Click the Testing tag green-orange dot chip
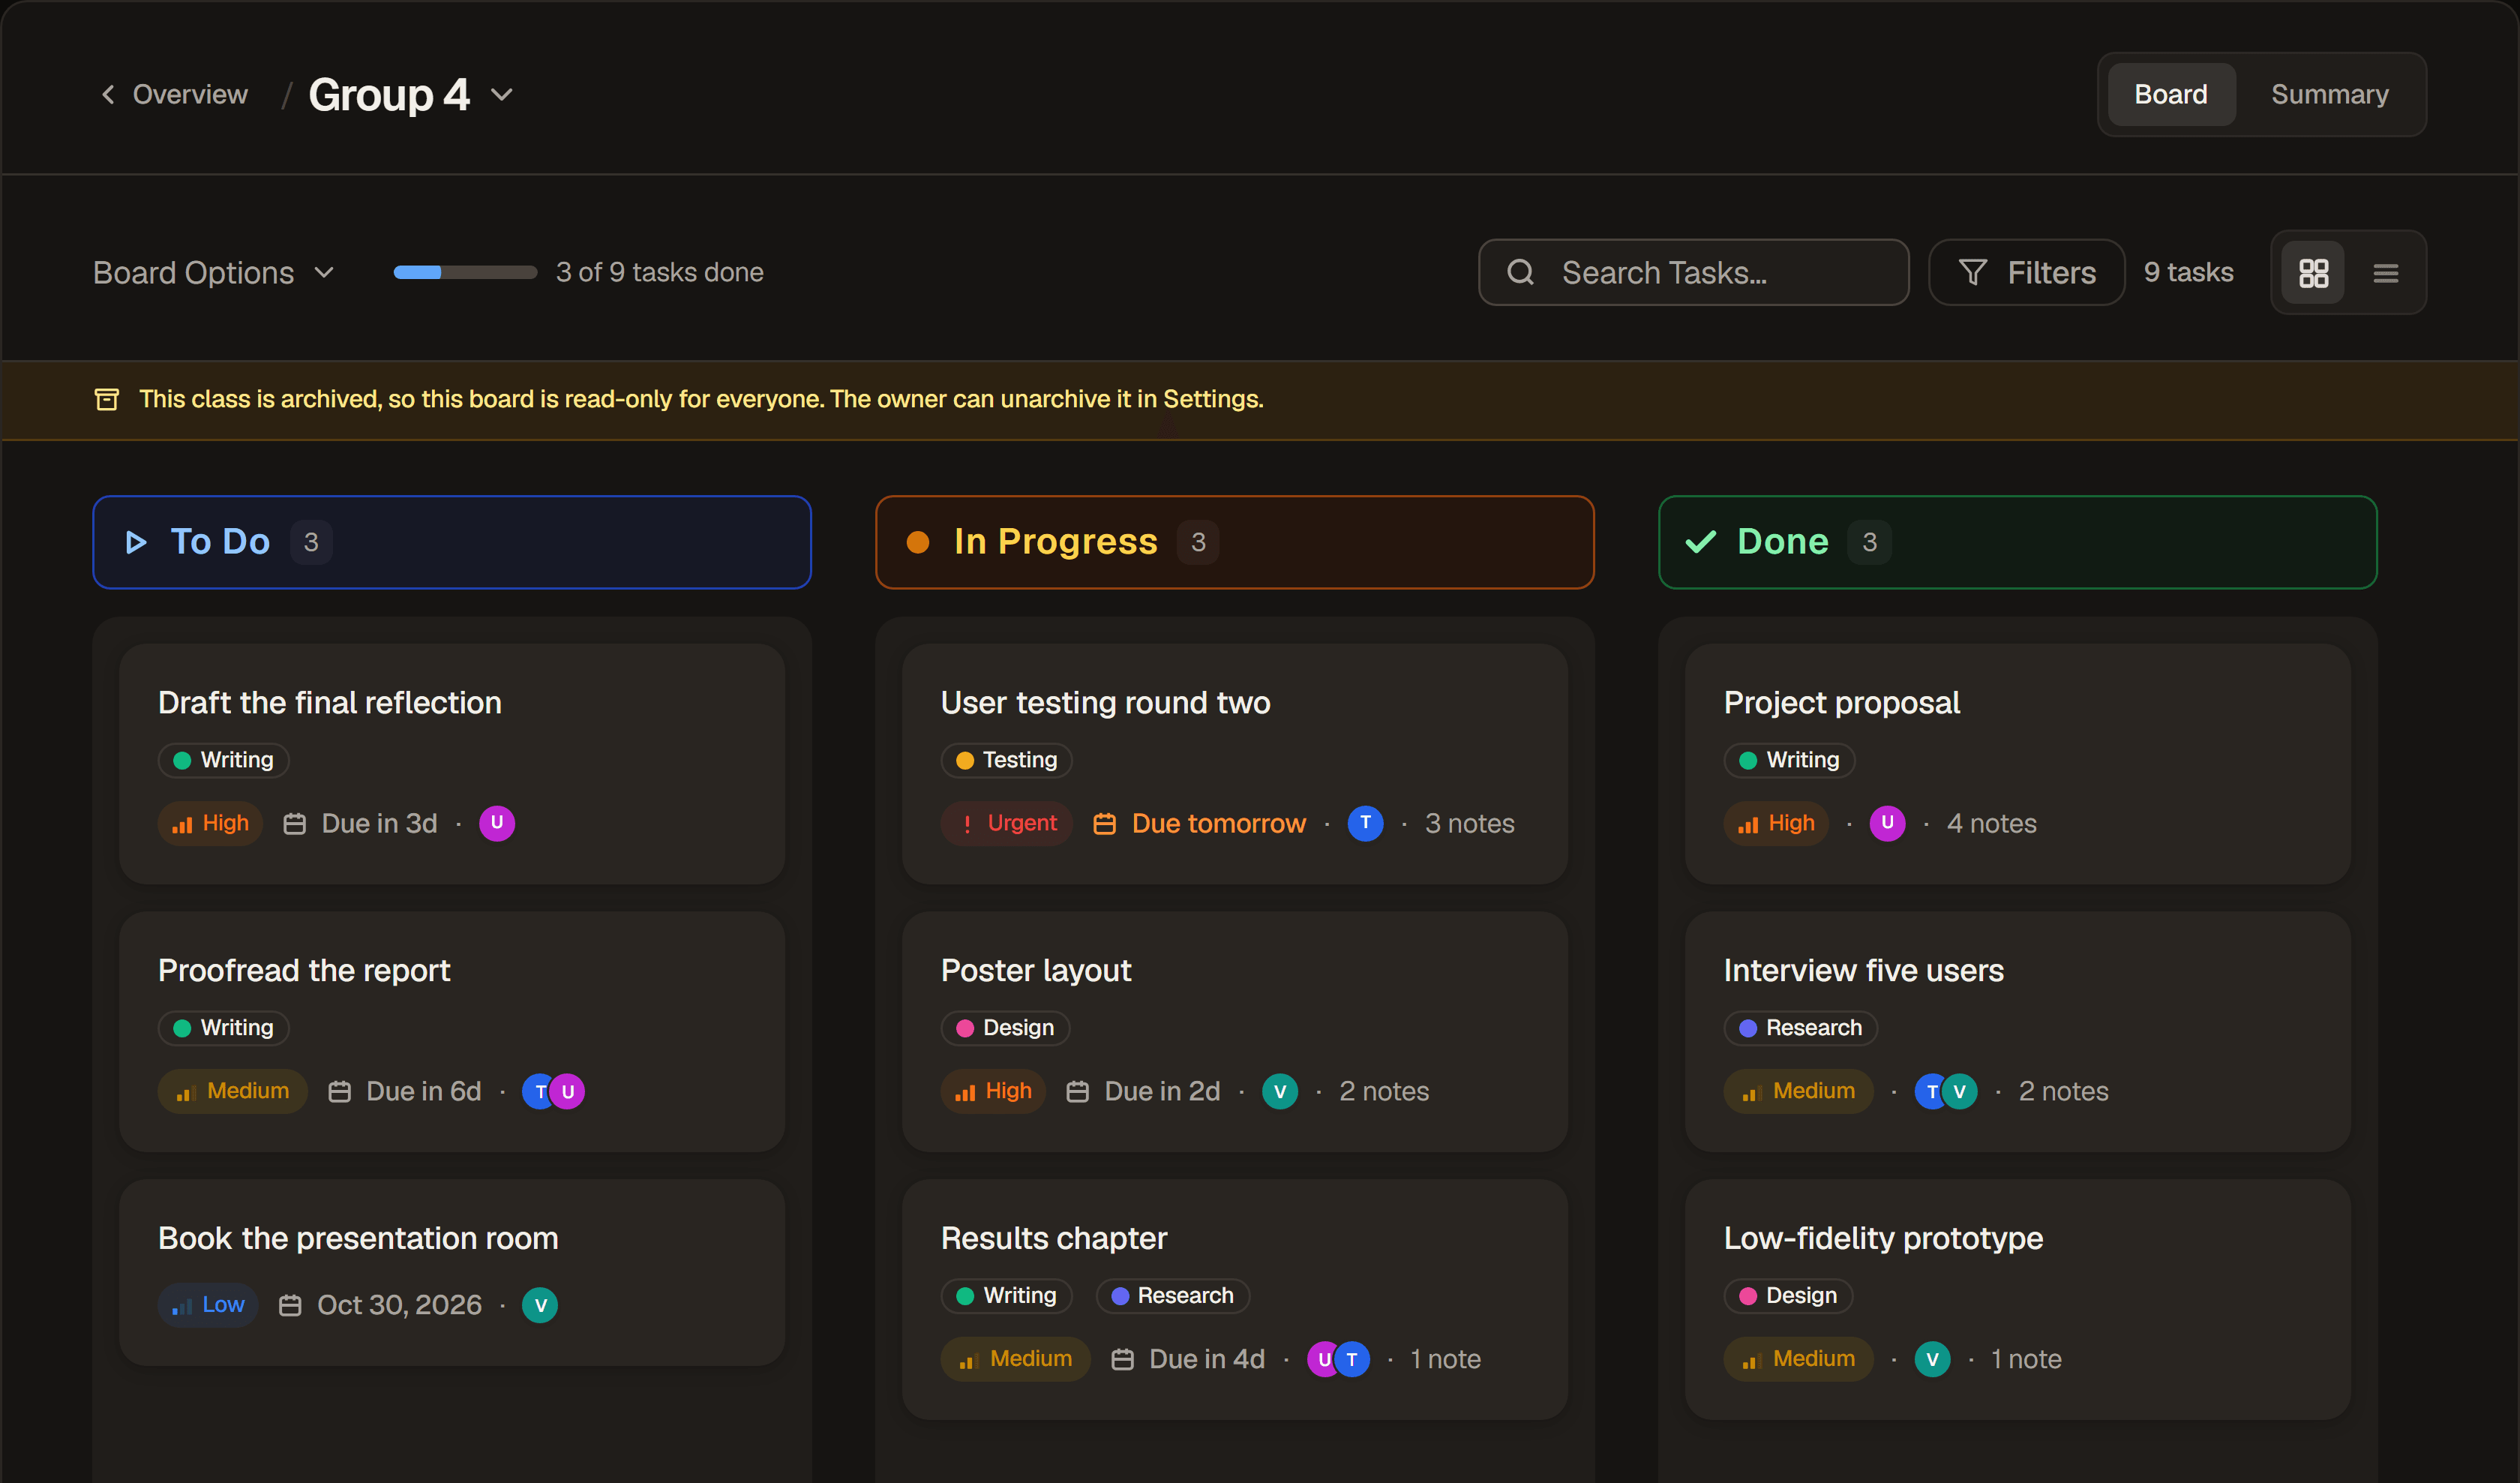The image size is (2520, 1483). point(1006,760)
